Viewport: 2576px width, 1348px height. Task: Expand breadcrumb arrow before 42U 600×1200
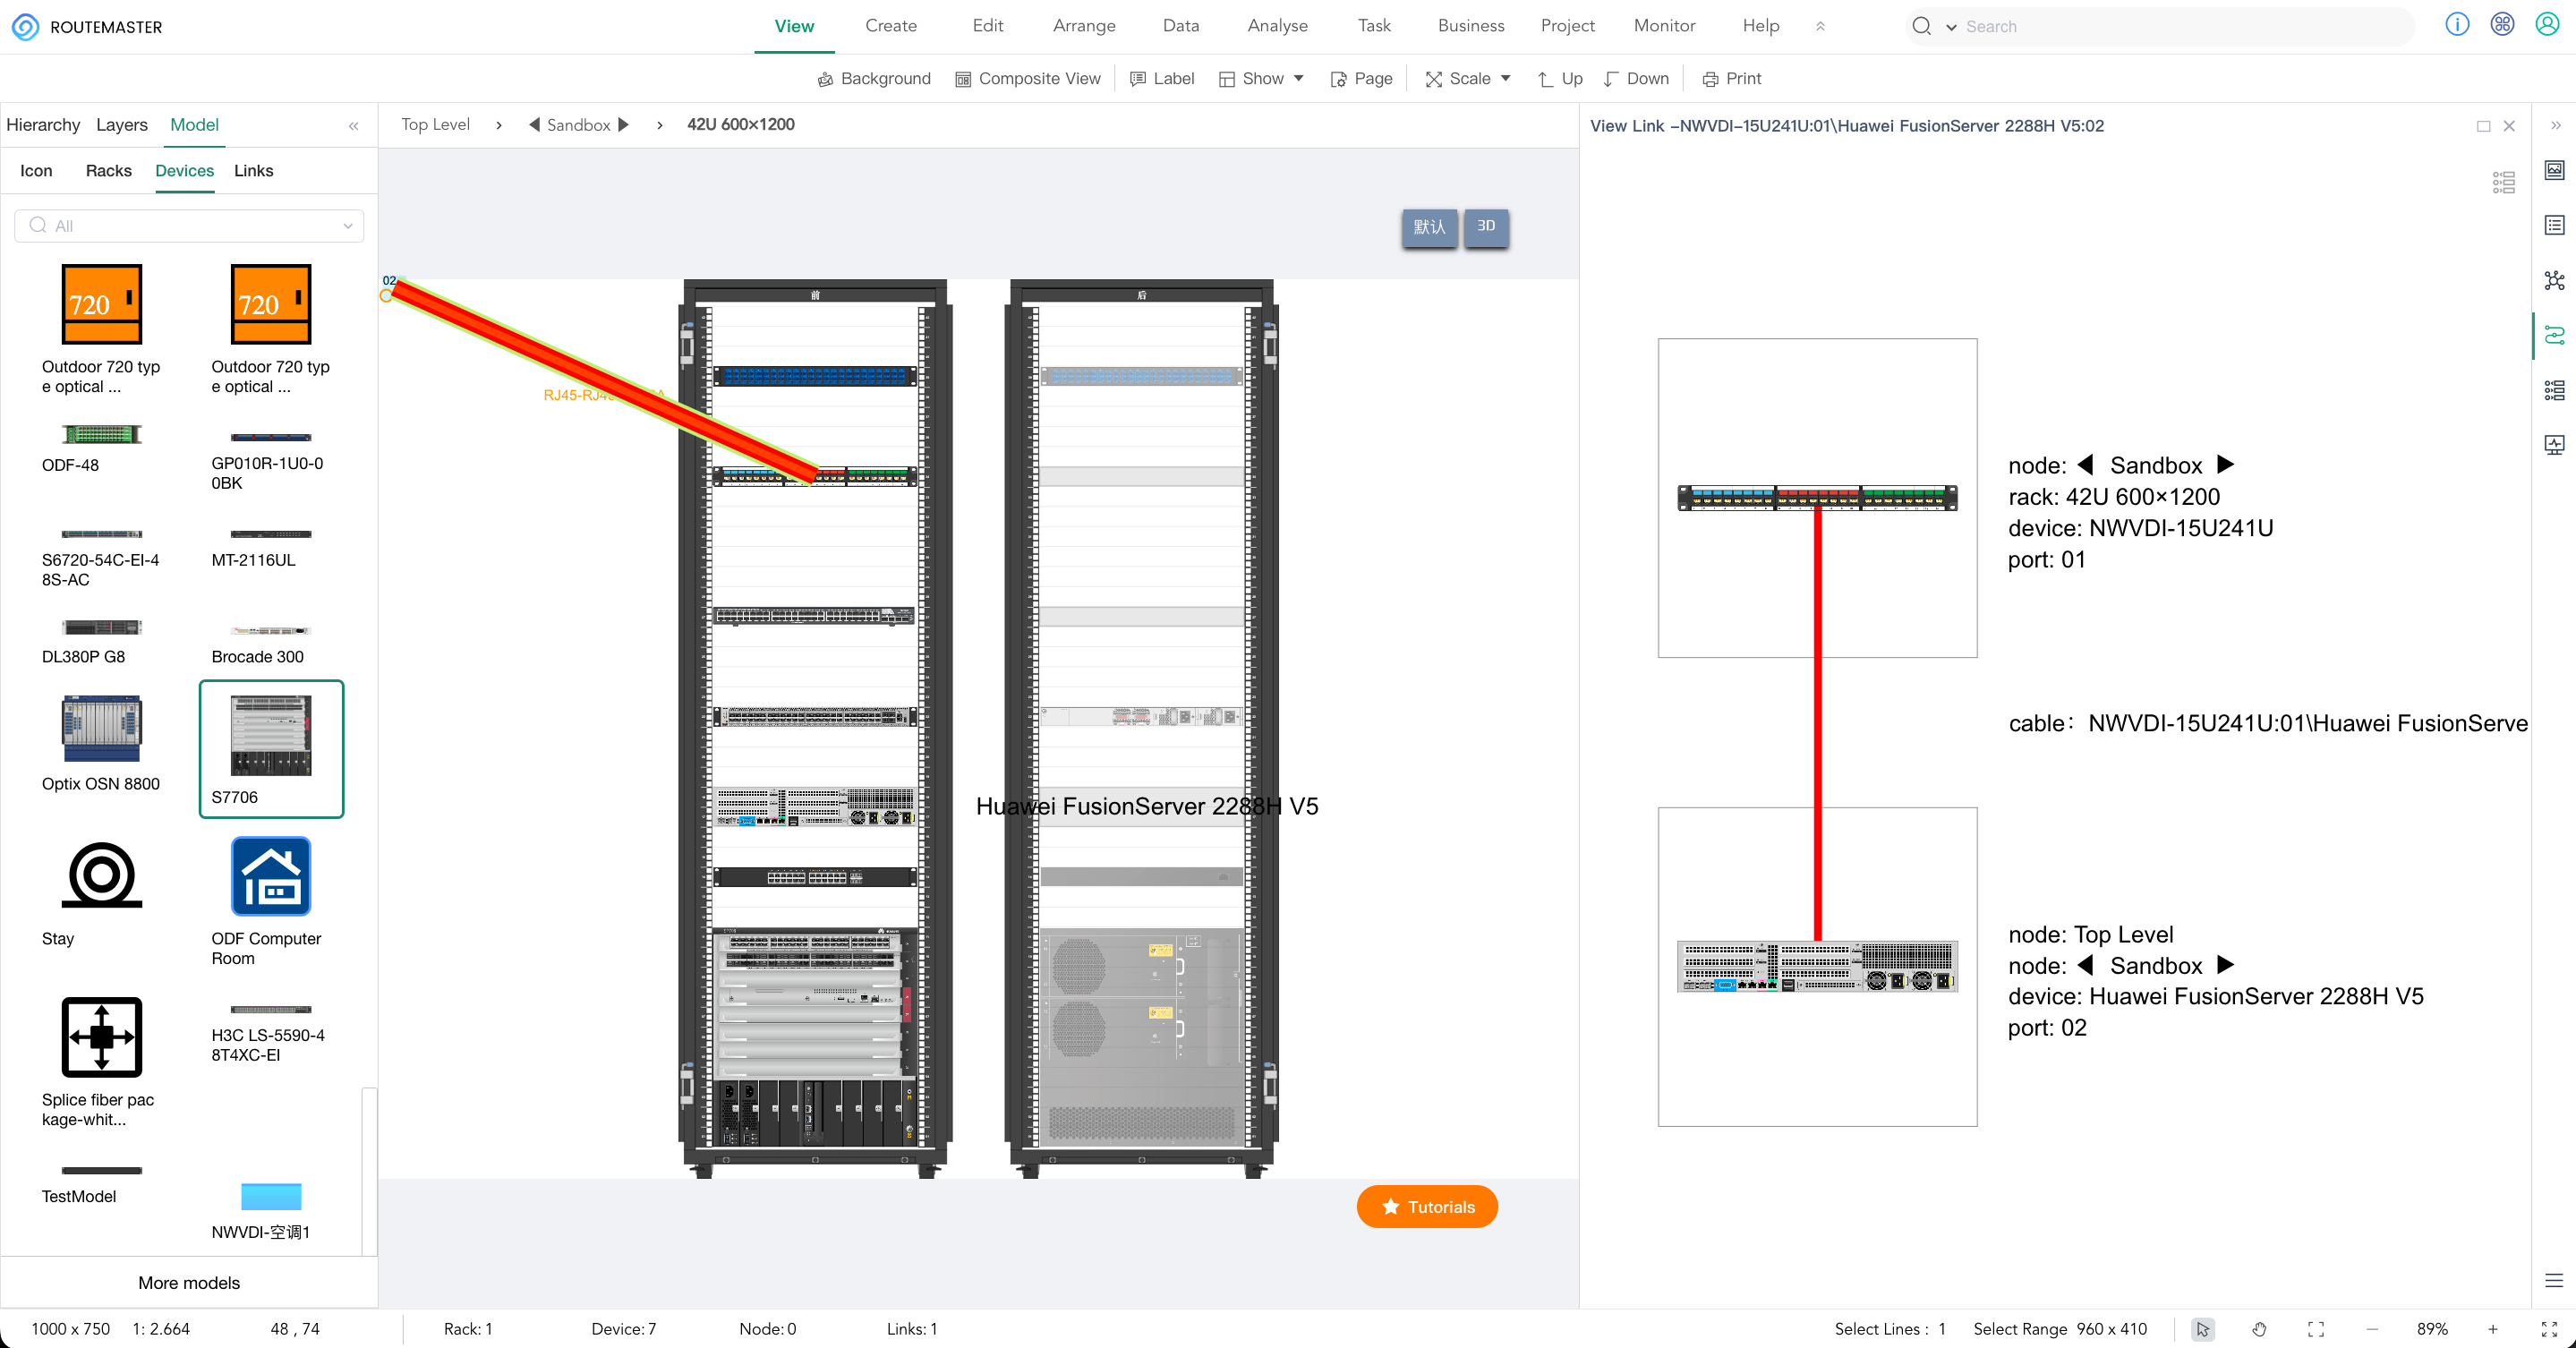[x=659, y=125]
